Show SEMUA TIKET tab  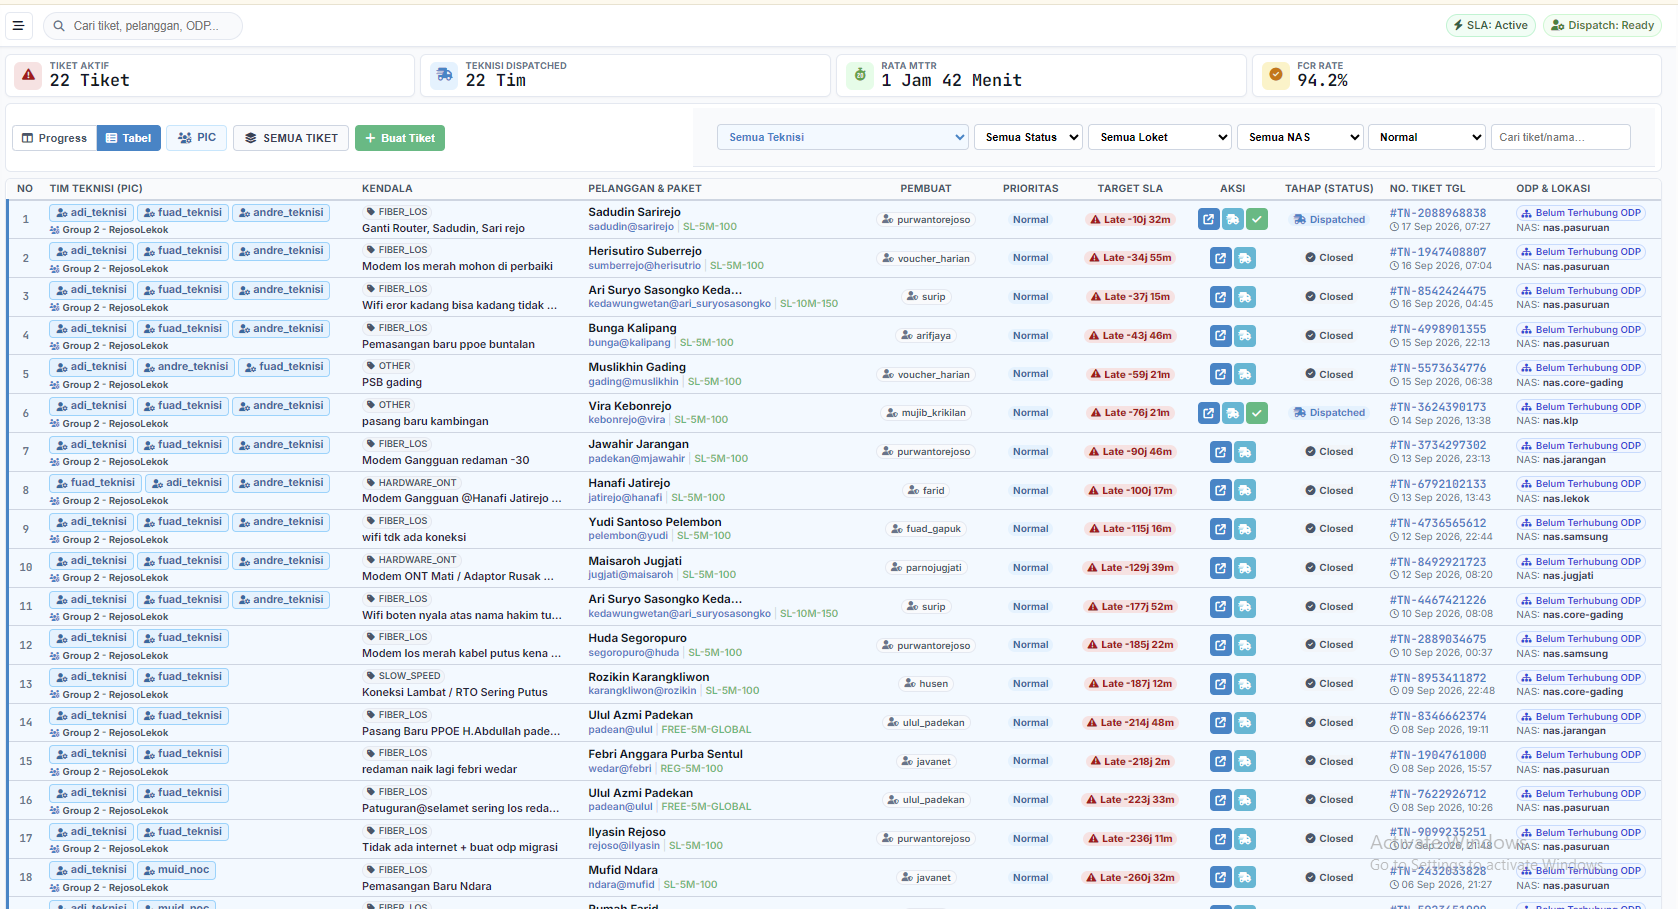point(291,138)
